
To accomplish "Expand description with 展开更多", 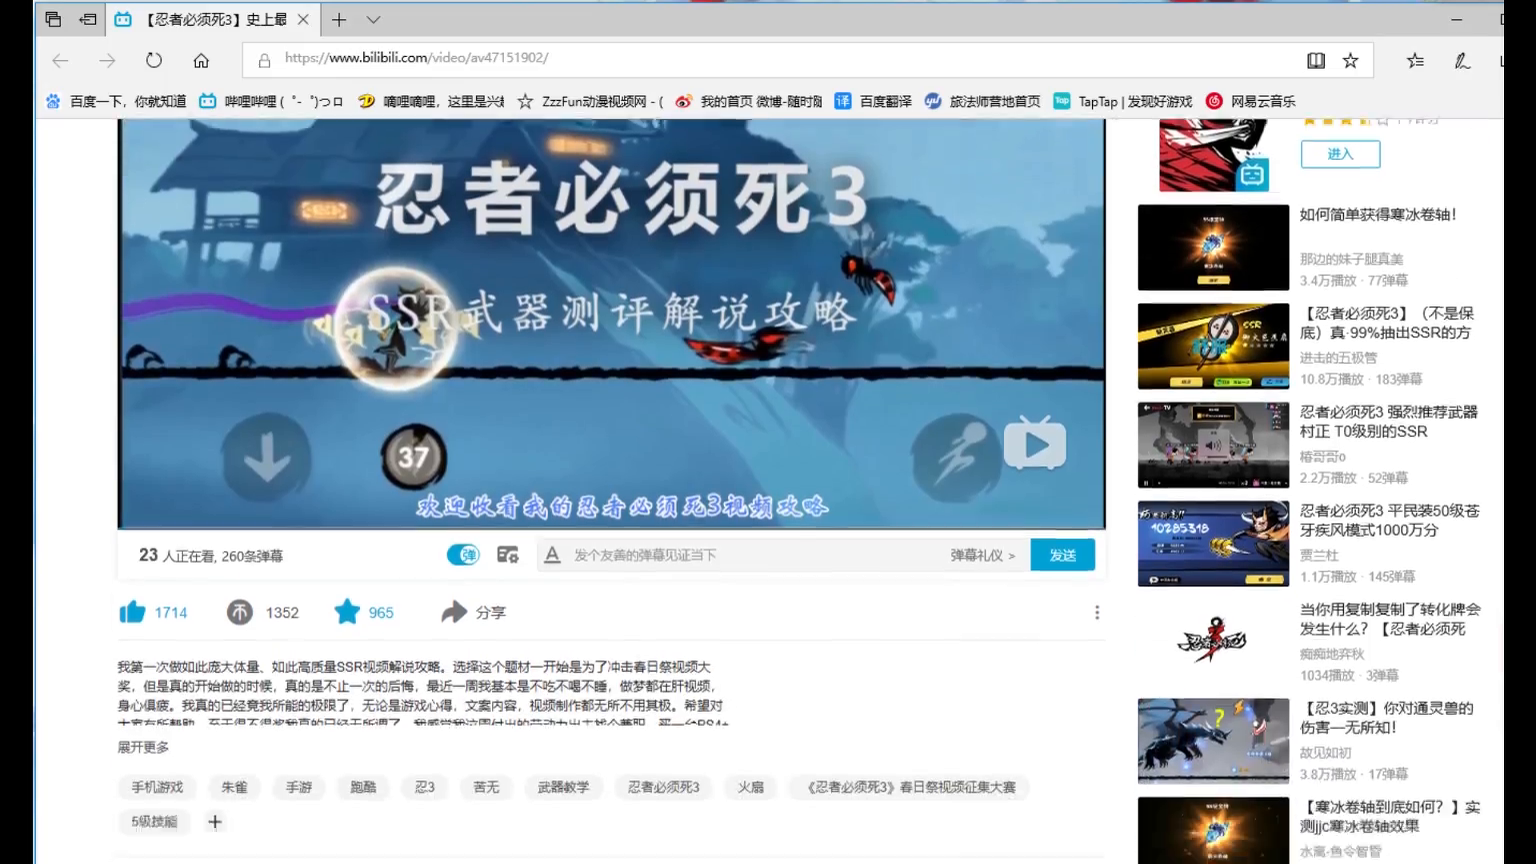I will tap(143, 747).
